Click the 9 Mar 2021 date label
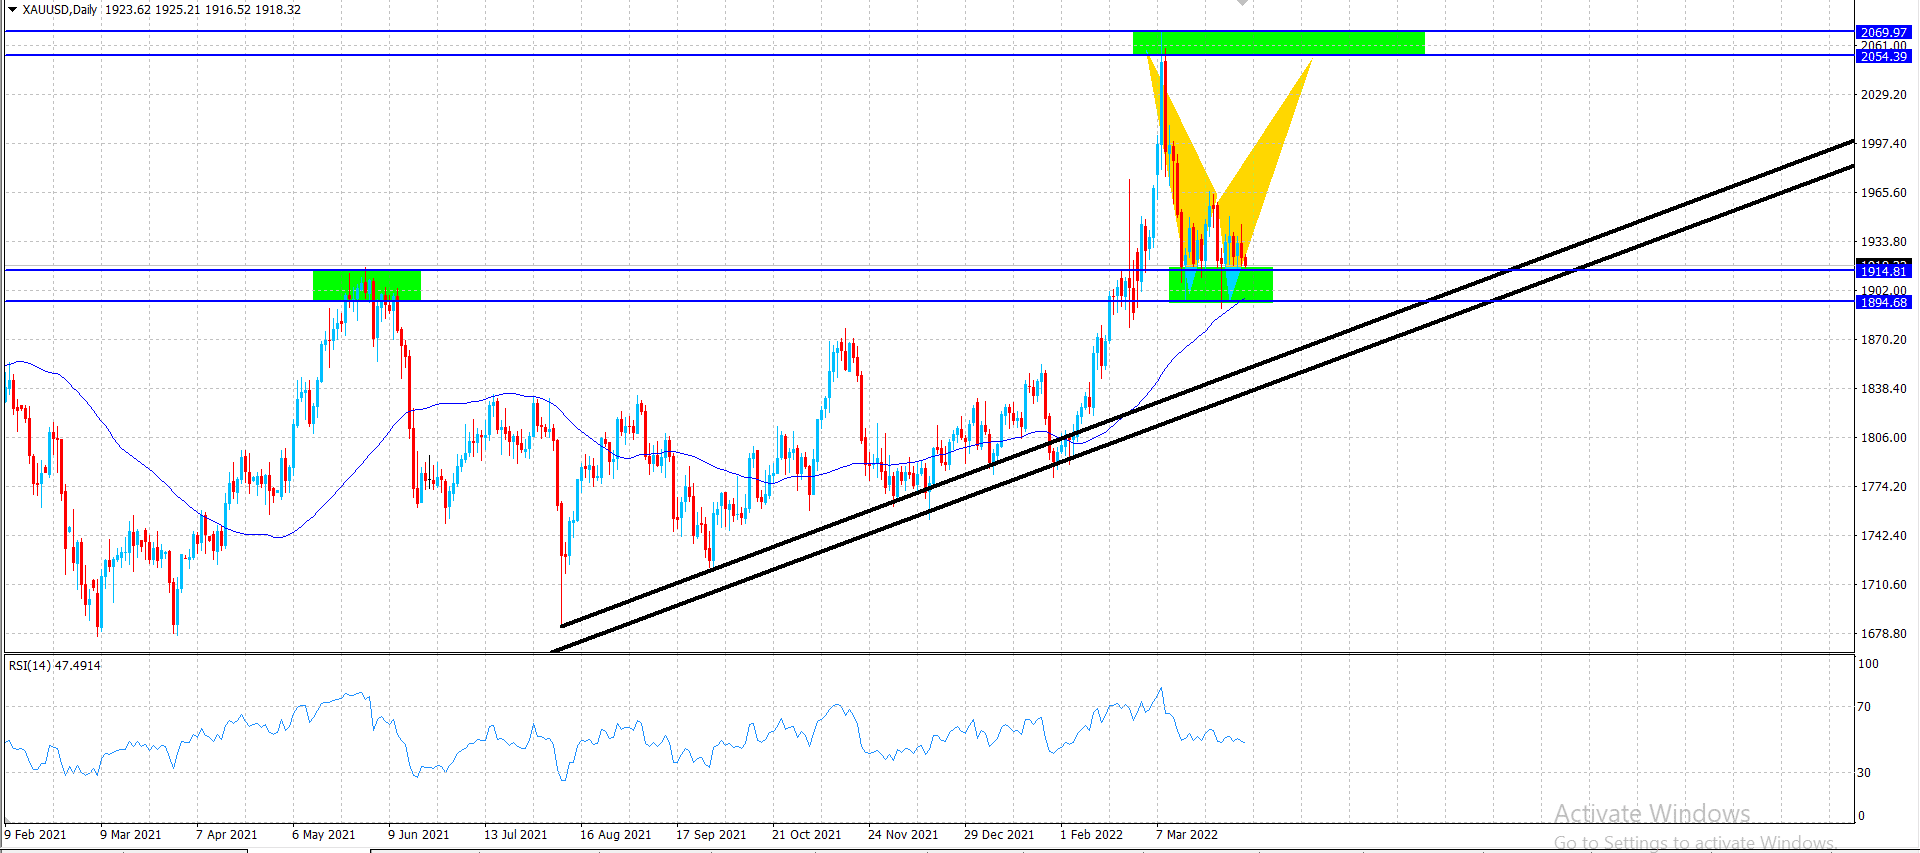The height and width of the screenshot is (853, 1920). pos(131,835)
